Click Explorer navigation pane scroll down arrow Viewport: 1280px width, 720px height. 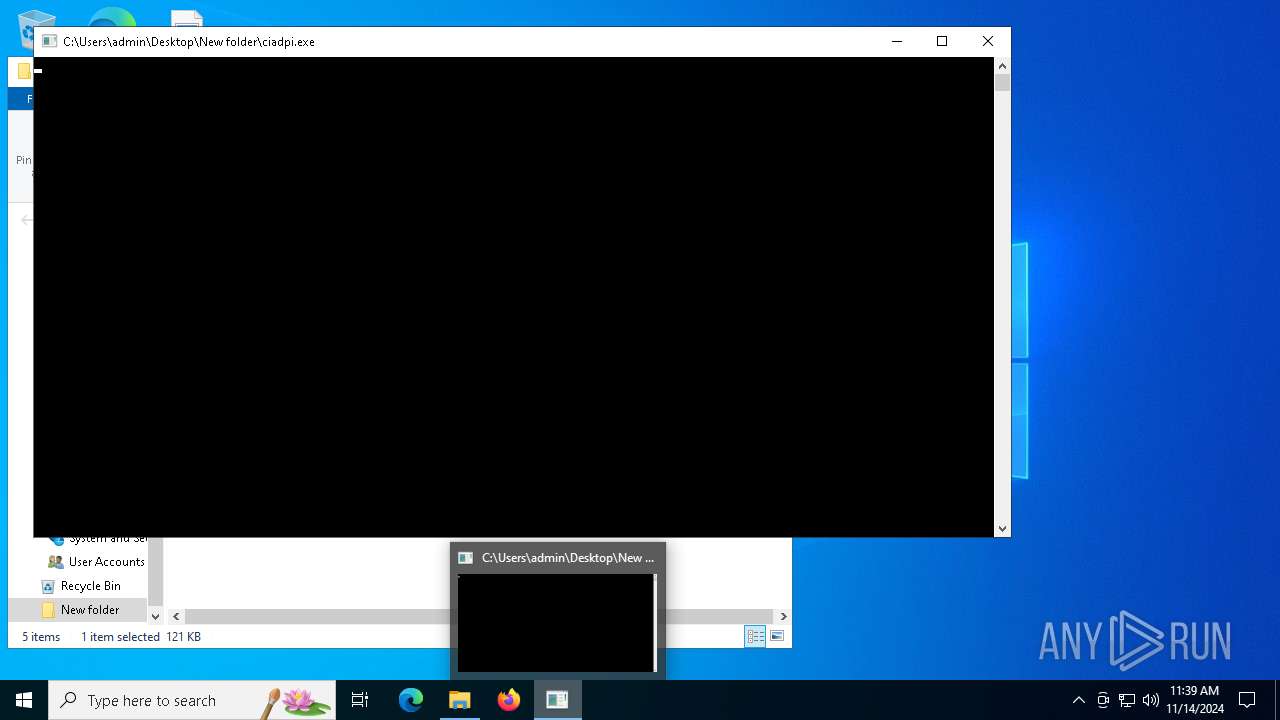pyautogui.click(x=155, y=616)
